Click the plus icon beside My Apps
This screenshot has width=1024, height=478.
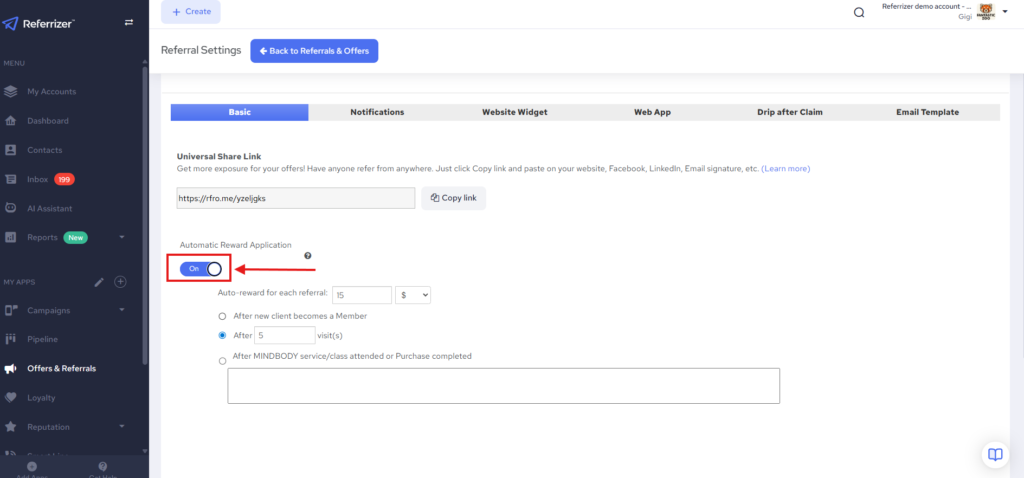[x=120, y=282]
